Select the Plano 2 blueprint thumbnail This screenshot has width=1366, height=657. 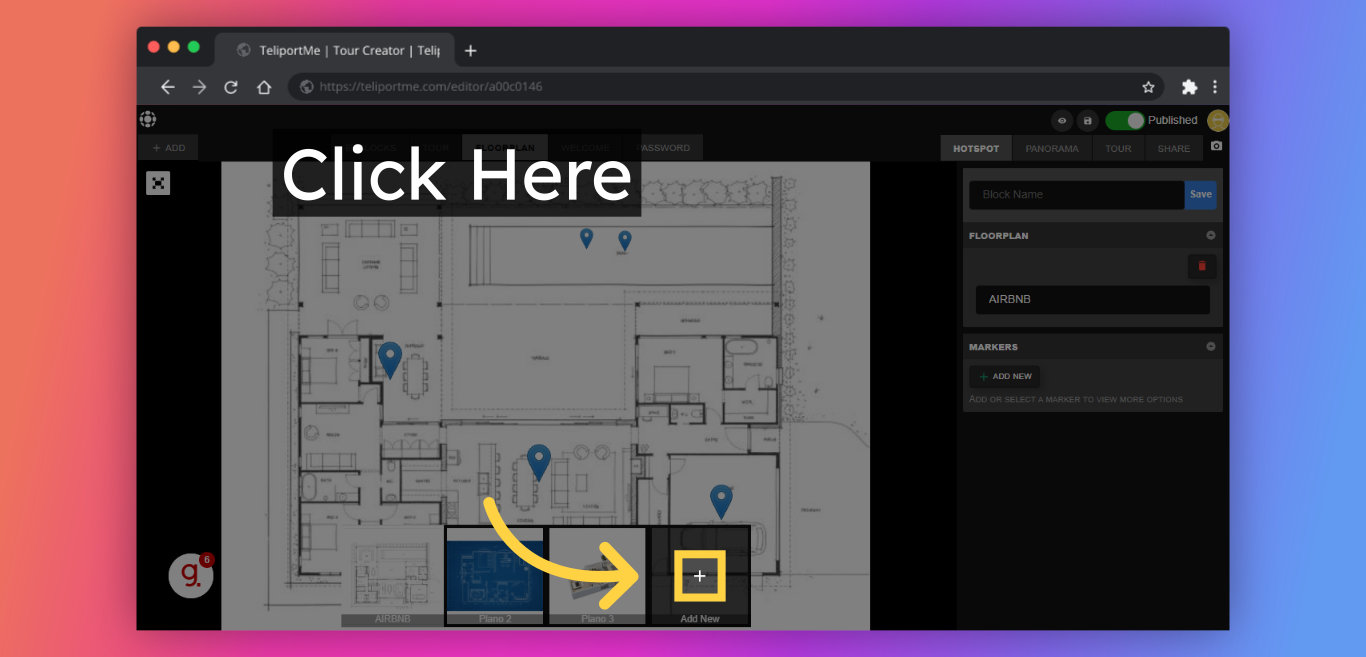(495, 577)
